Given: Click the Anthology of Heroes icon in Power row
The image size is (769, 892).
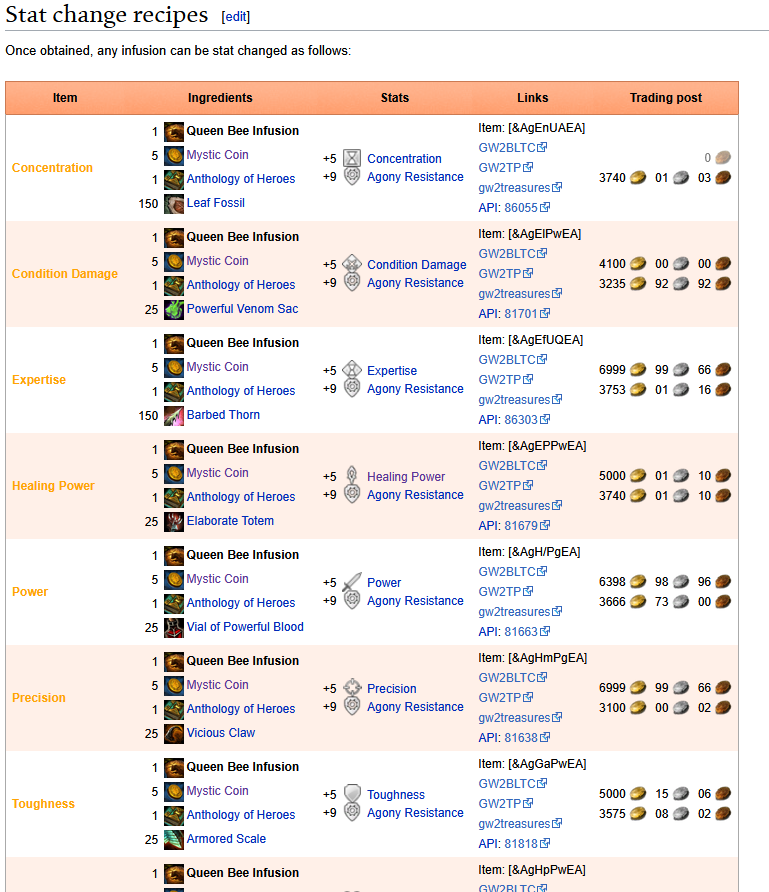Looking at the screenshot, I should click(174, 604).
